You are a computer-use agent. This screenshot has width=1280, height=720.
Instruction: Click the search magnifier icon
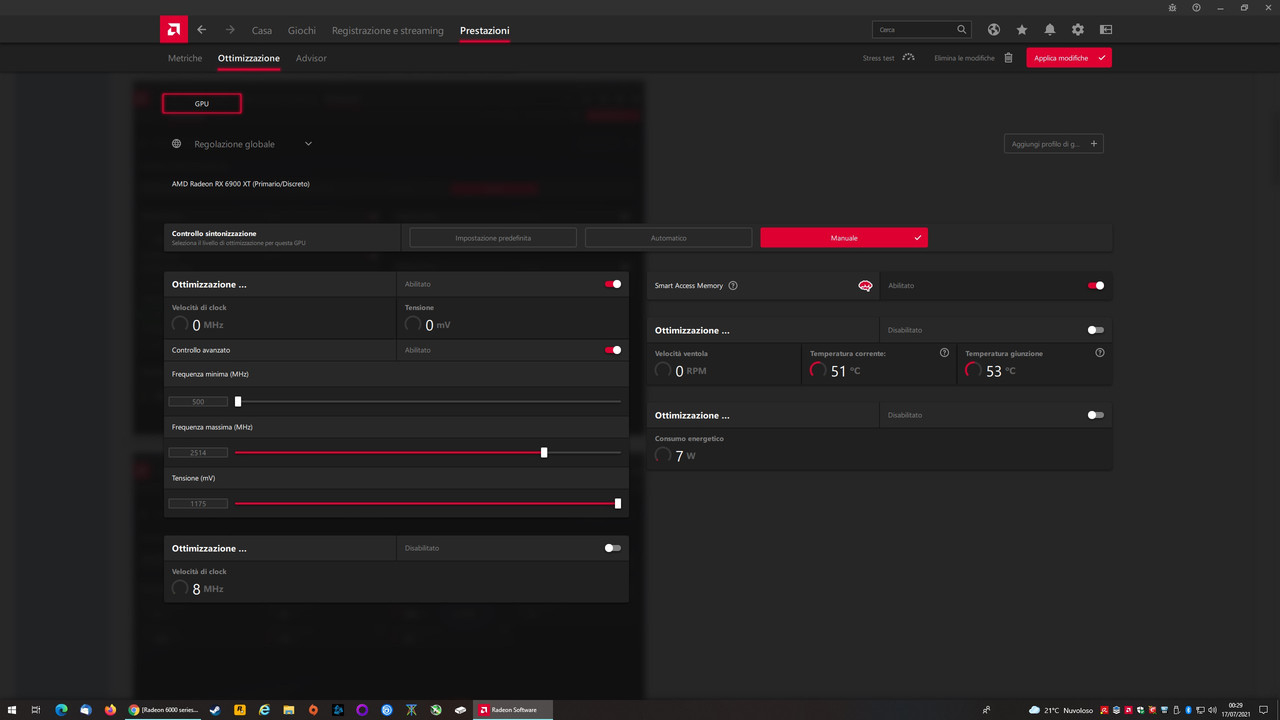point(962,30)
